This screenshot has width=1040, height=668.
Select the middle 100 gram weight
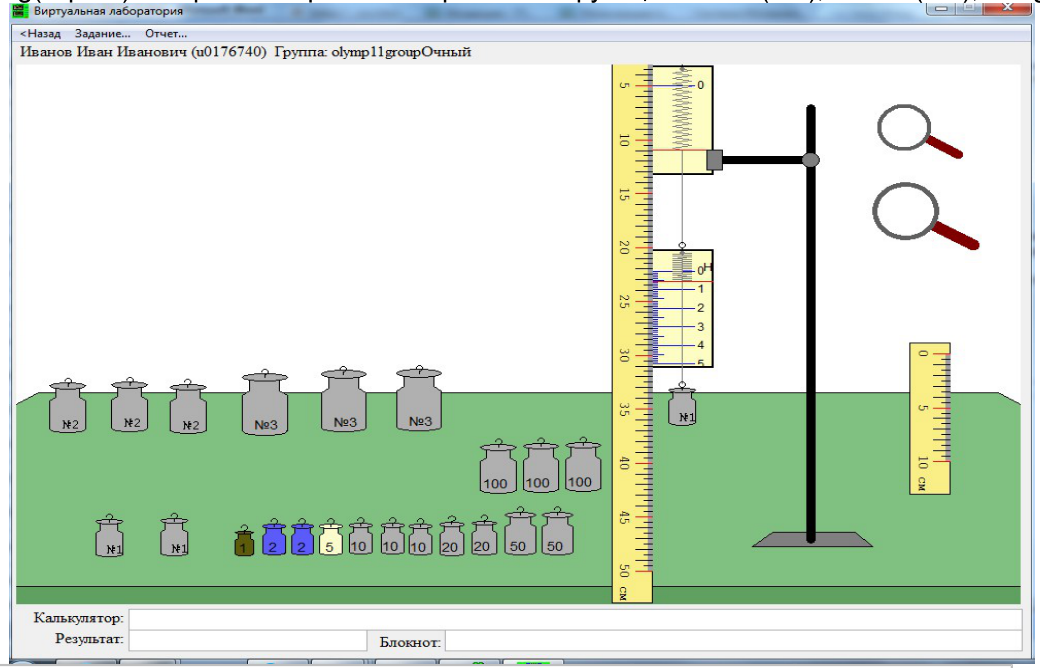tap(541, 466)
